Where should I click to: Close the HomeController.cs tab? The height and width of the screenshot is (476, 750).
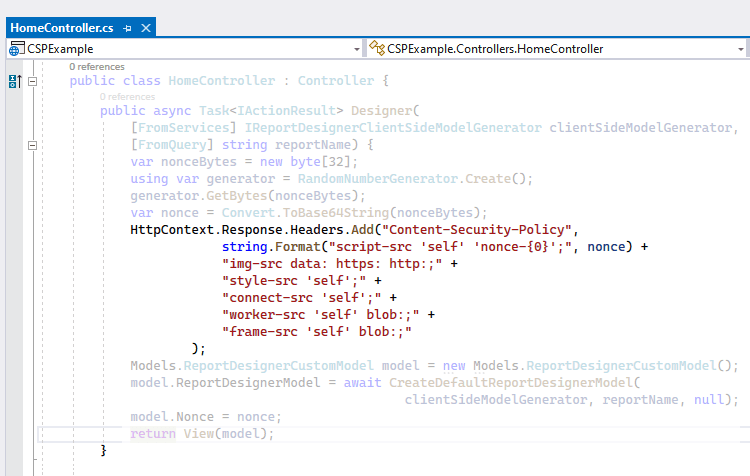(x=146, y=28)
